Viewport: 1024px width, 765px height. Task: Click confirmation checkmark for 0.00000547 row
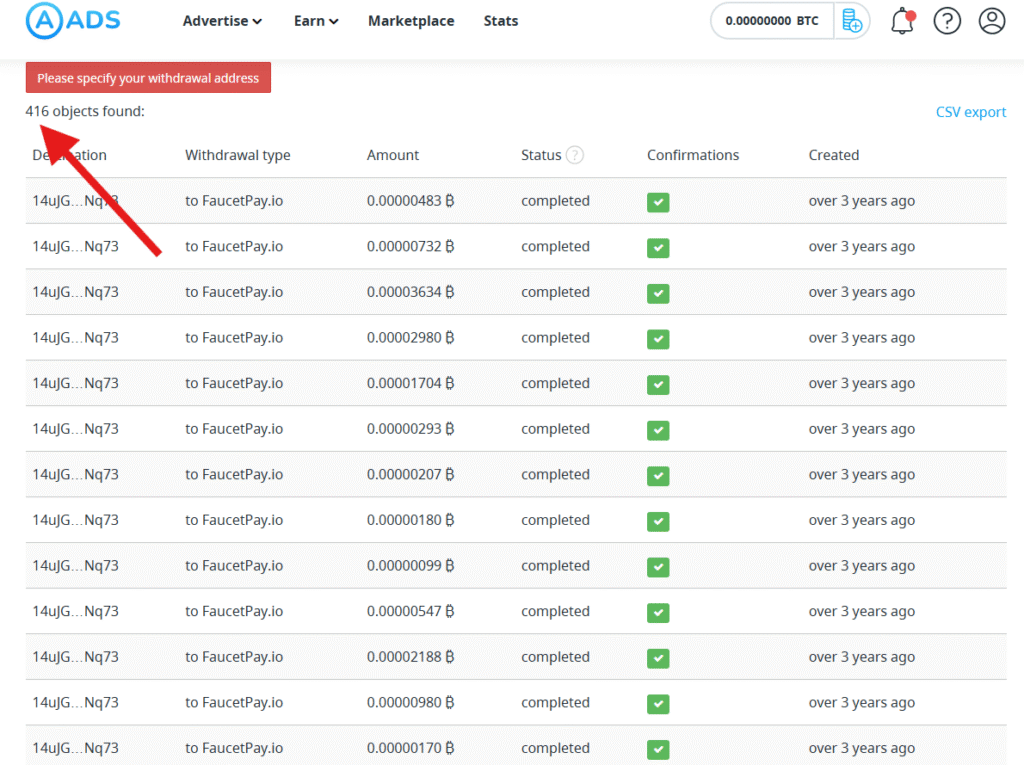(658, 613)
